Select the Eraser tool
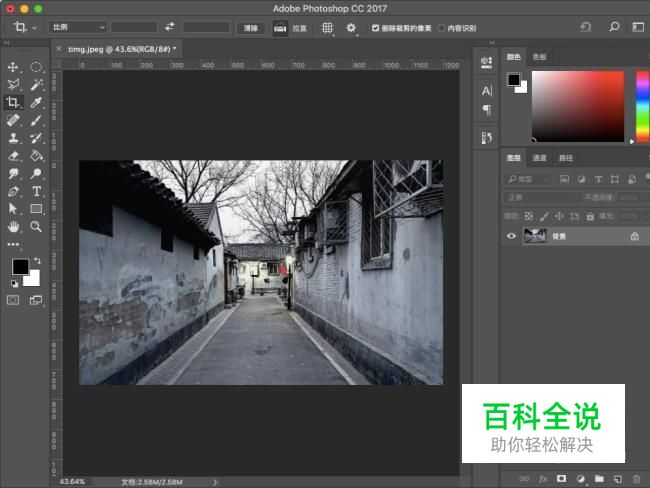Viewport: 650px width, 488px height. click(14, 156)
